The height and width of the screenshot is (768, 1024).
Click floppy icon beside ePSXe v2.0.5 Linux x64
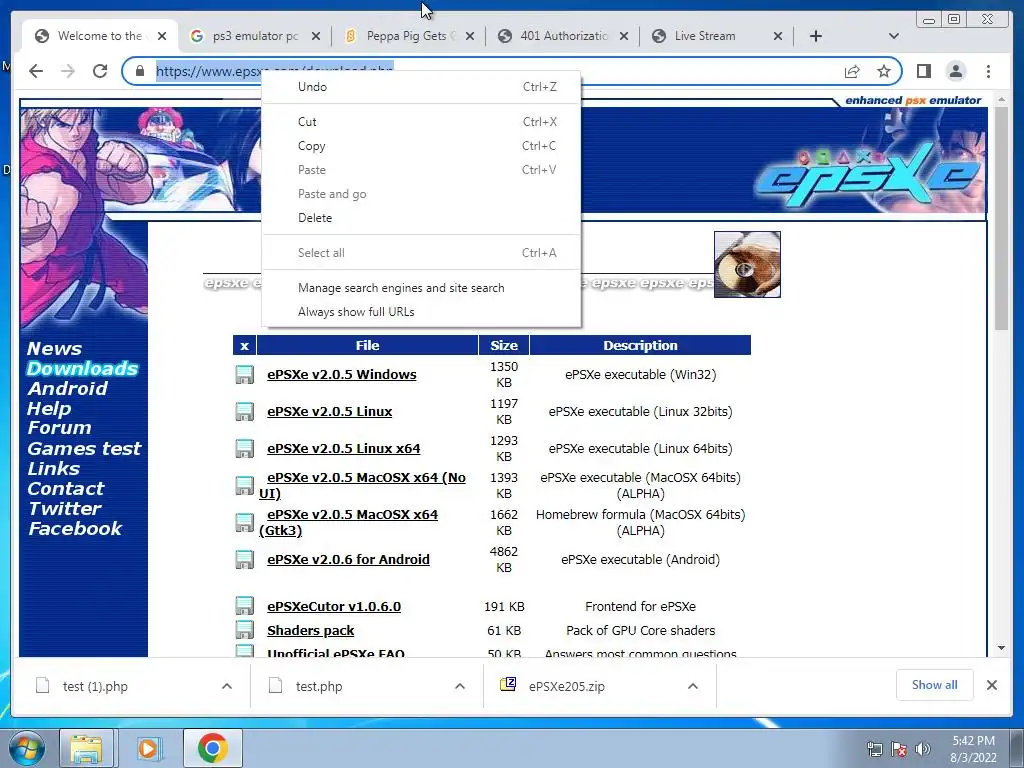click(x=244, y=449)
